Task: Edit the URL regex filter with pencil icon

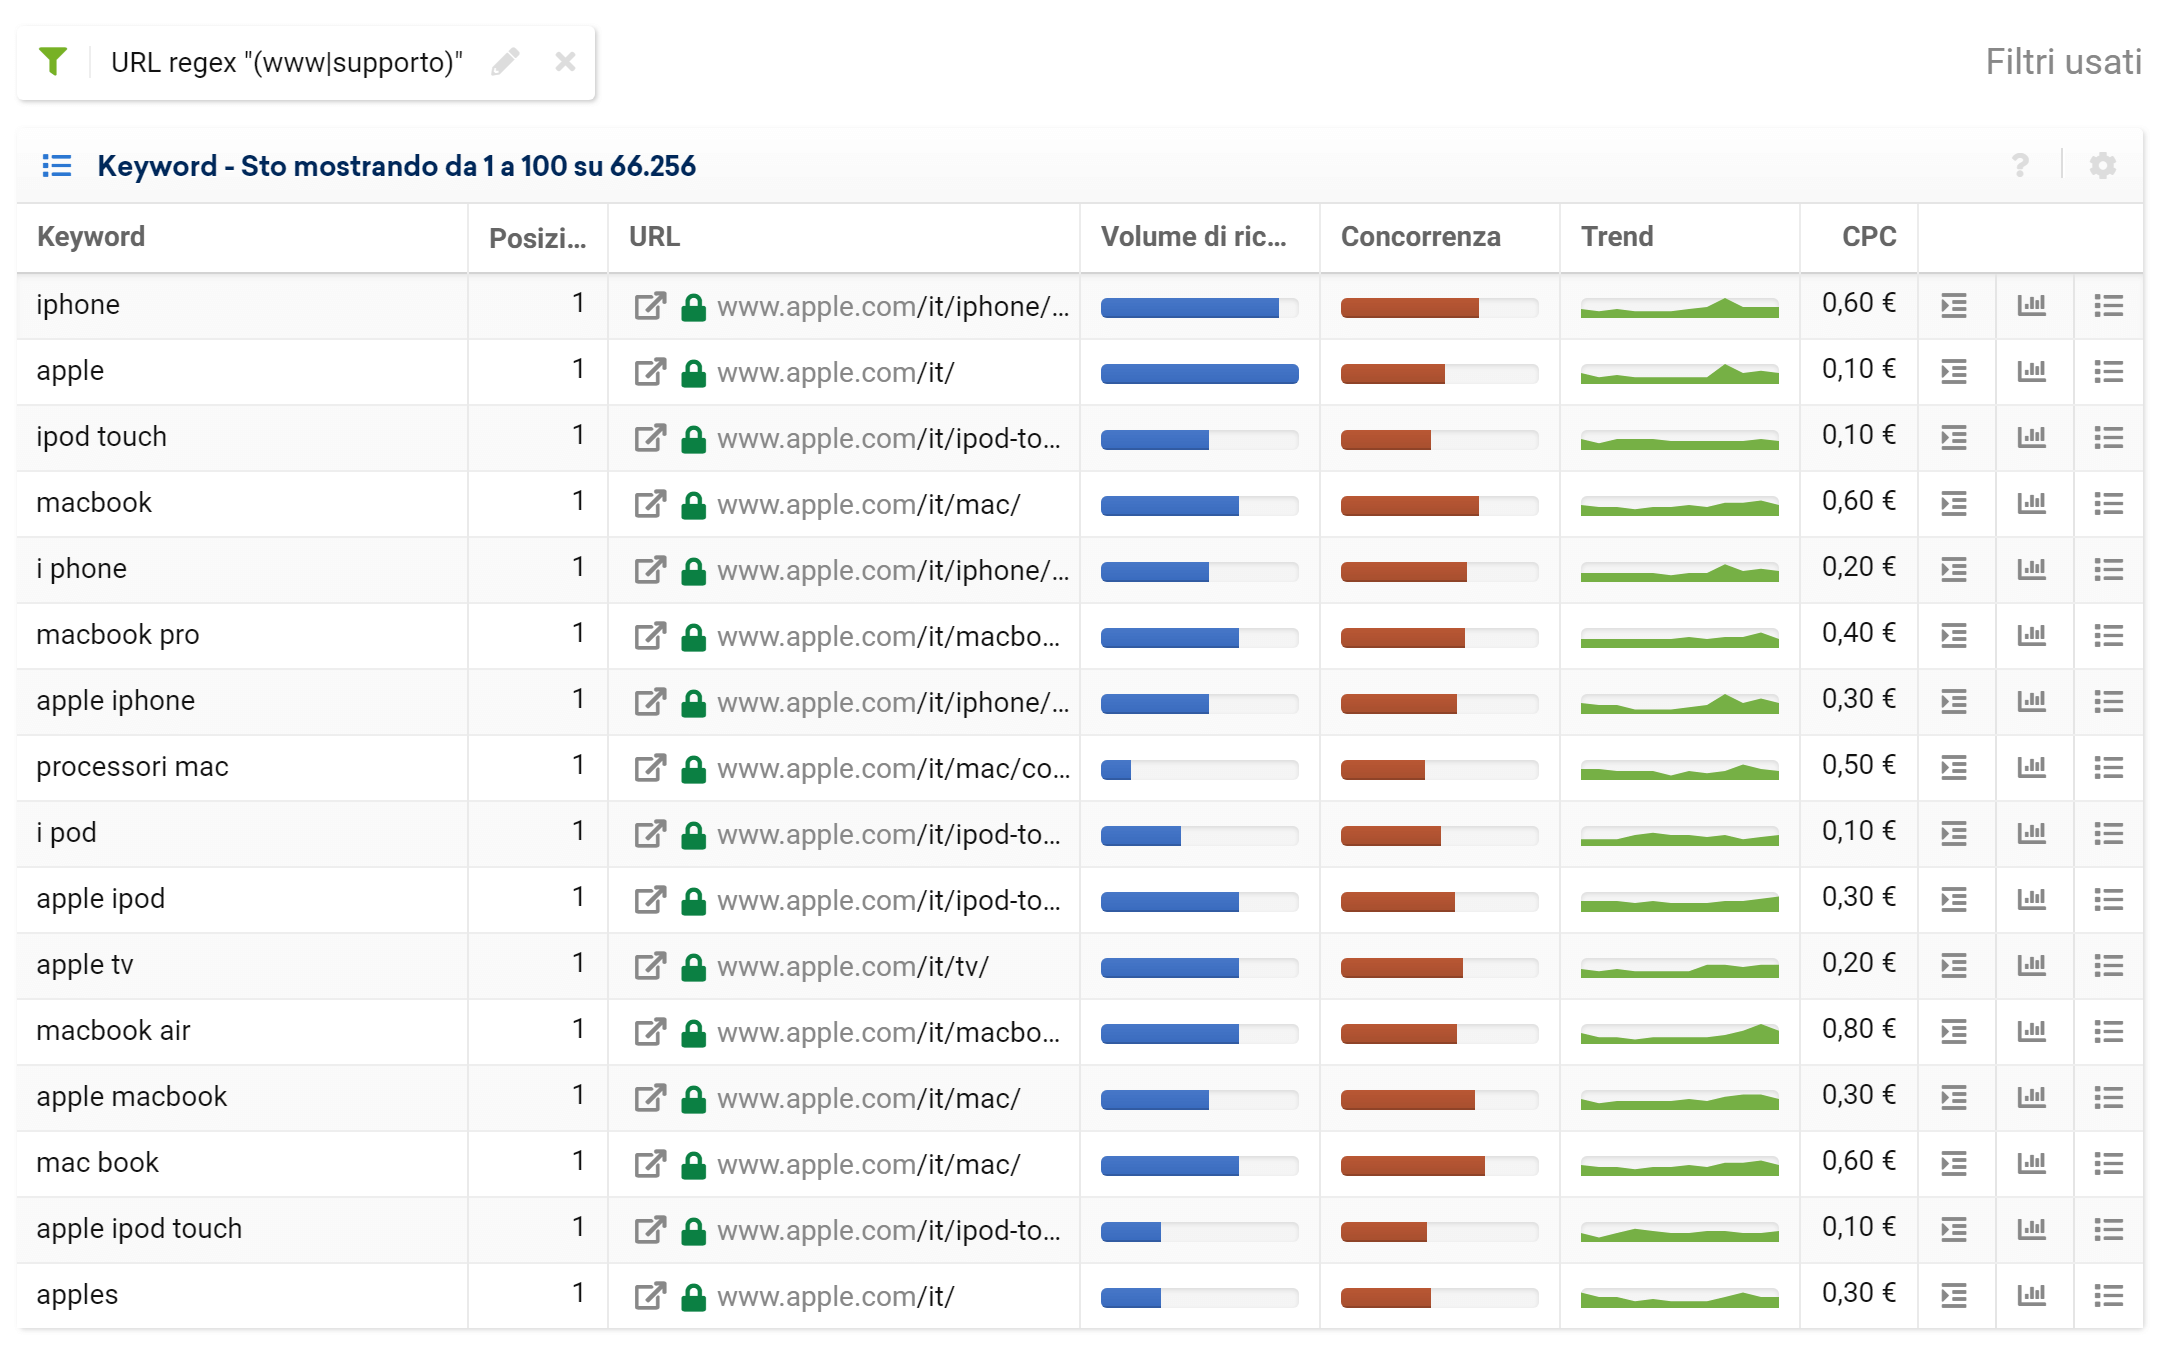Action: coord(506,62)
